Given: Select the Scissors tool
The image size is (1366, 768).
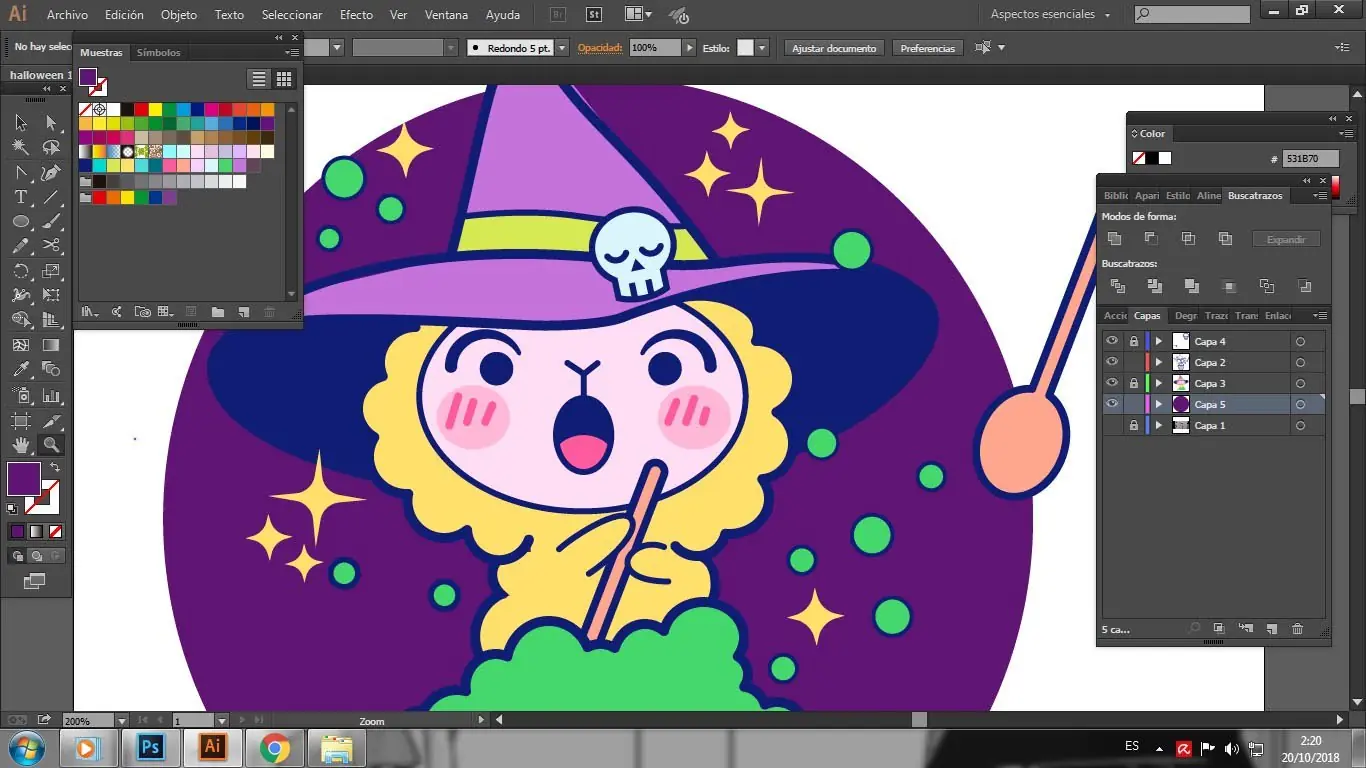Looking at the screenshot, I should (51, 246).
